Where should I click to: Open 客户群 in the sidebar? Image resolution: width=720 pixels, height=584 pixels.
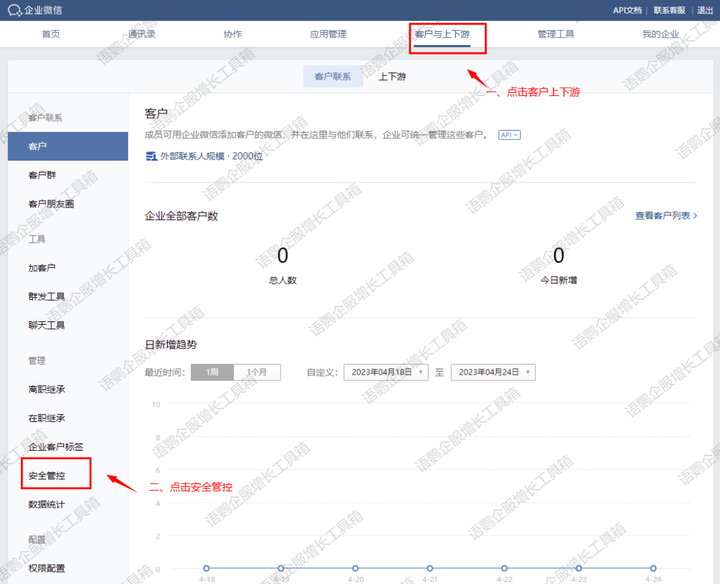point(43,176)
